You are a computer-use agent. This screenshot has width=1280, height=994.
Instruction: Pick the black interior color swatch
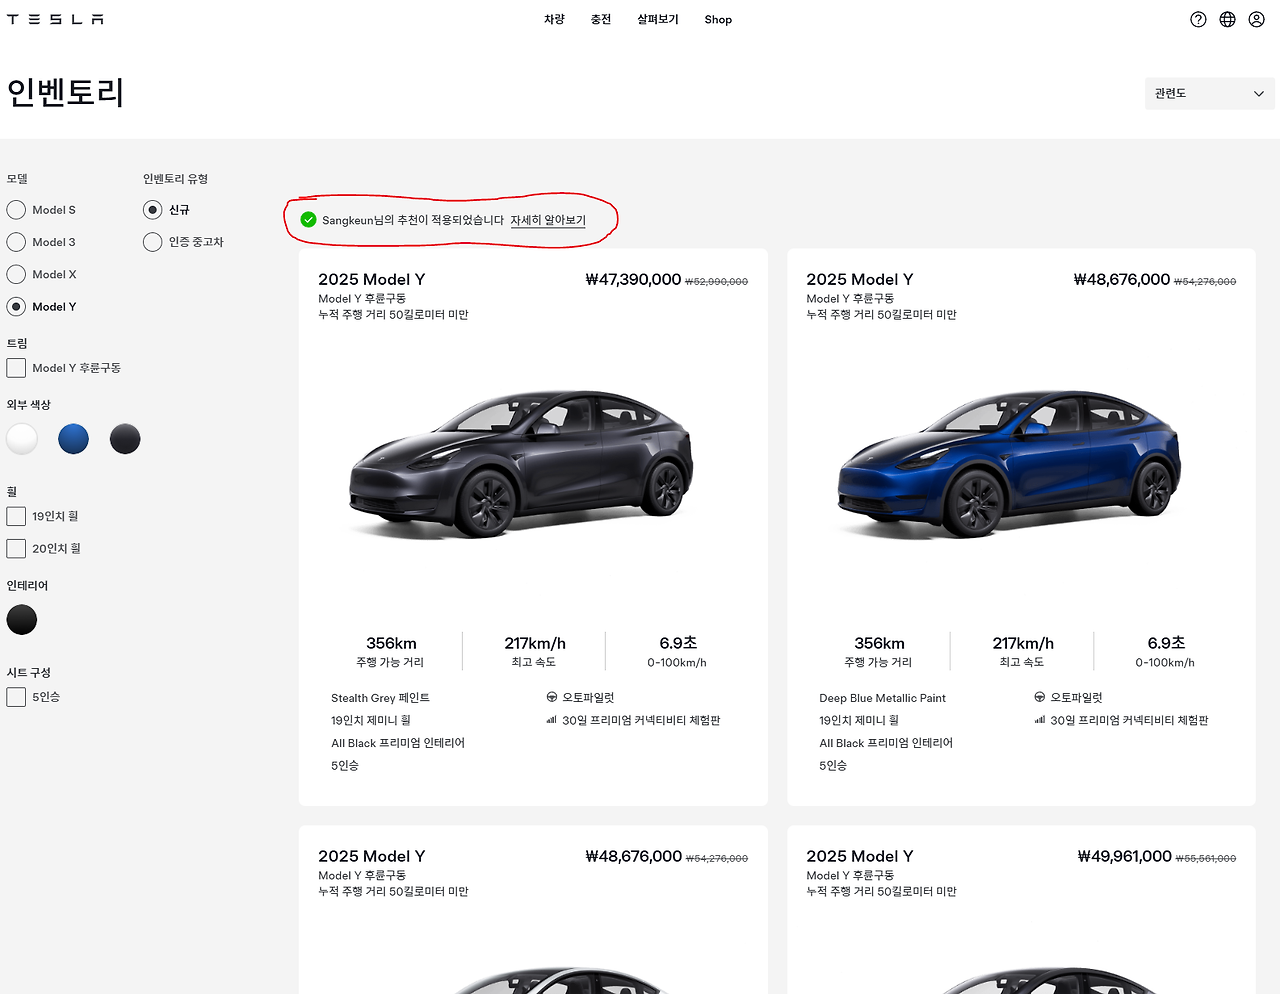(22, 620)
